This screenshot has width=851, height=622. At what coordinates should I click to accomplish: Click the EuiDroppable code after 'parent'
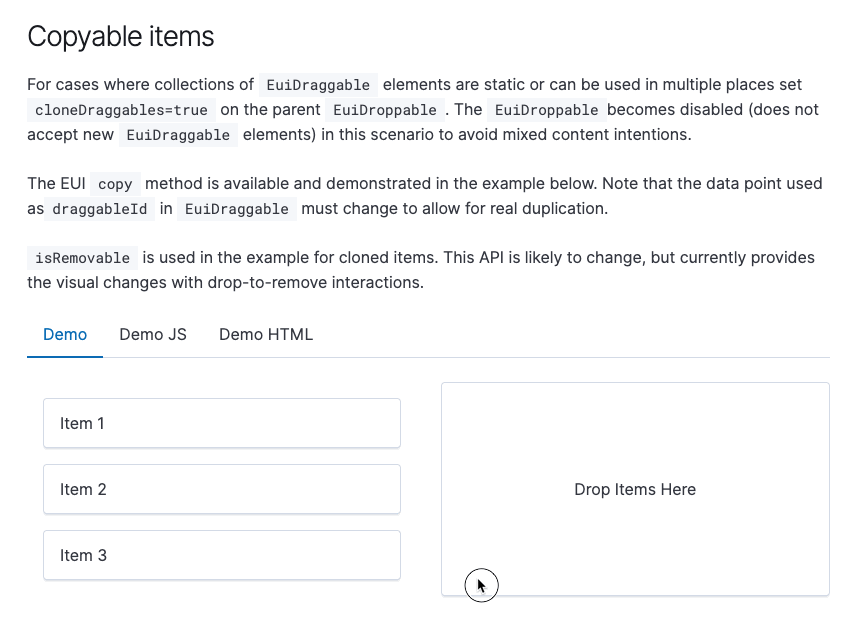point(385,110)
